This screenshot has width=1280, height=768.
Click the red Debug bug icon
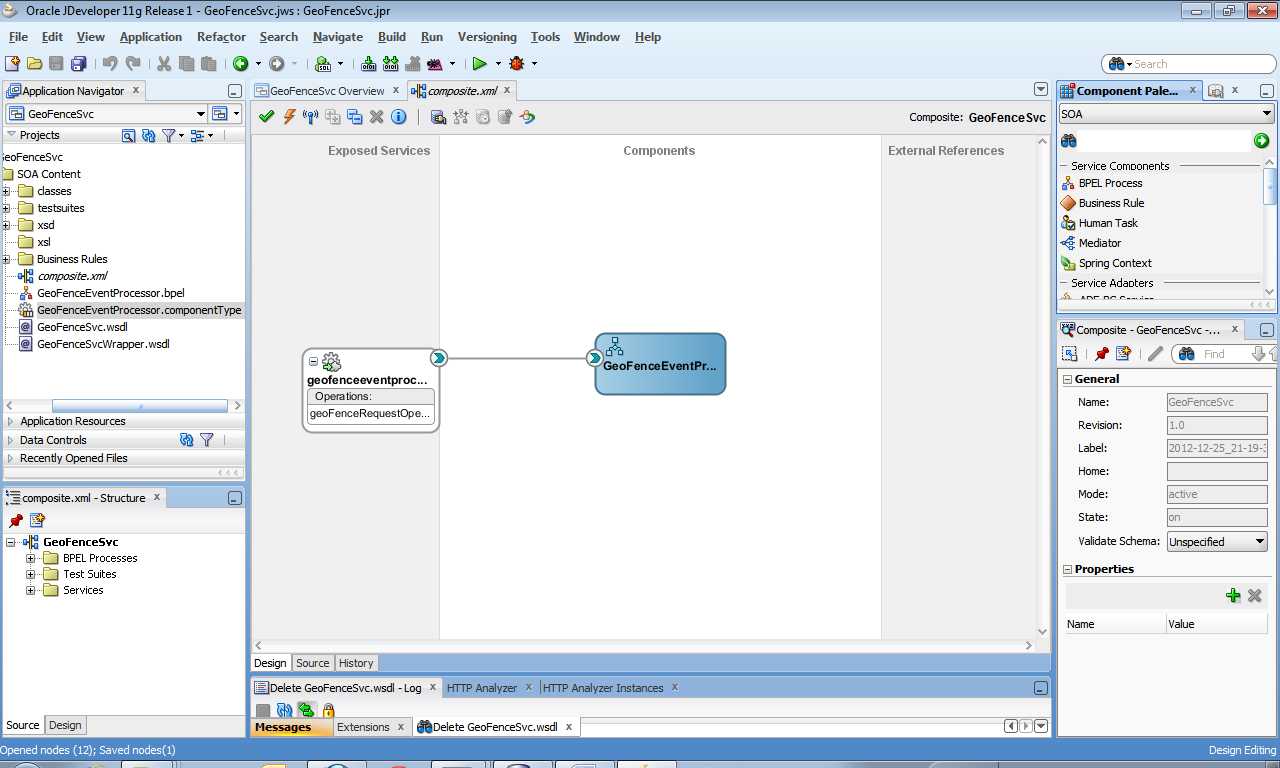[x=517, y=63]
